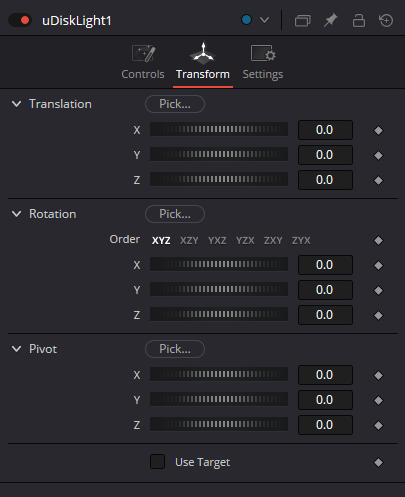
Task: Collapse the Translation section
Action: pyautogui.click(x=16, y=104)
